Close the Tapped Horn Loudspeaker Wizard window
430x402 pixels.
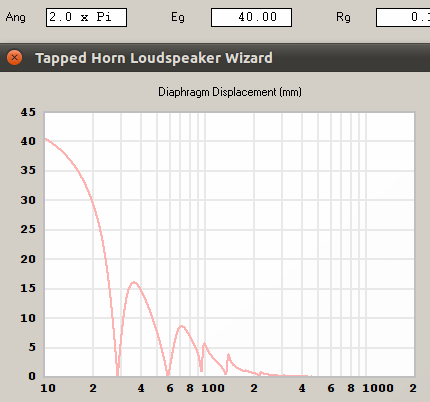pyautogui.click(x=14, y=58)
